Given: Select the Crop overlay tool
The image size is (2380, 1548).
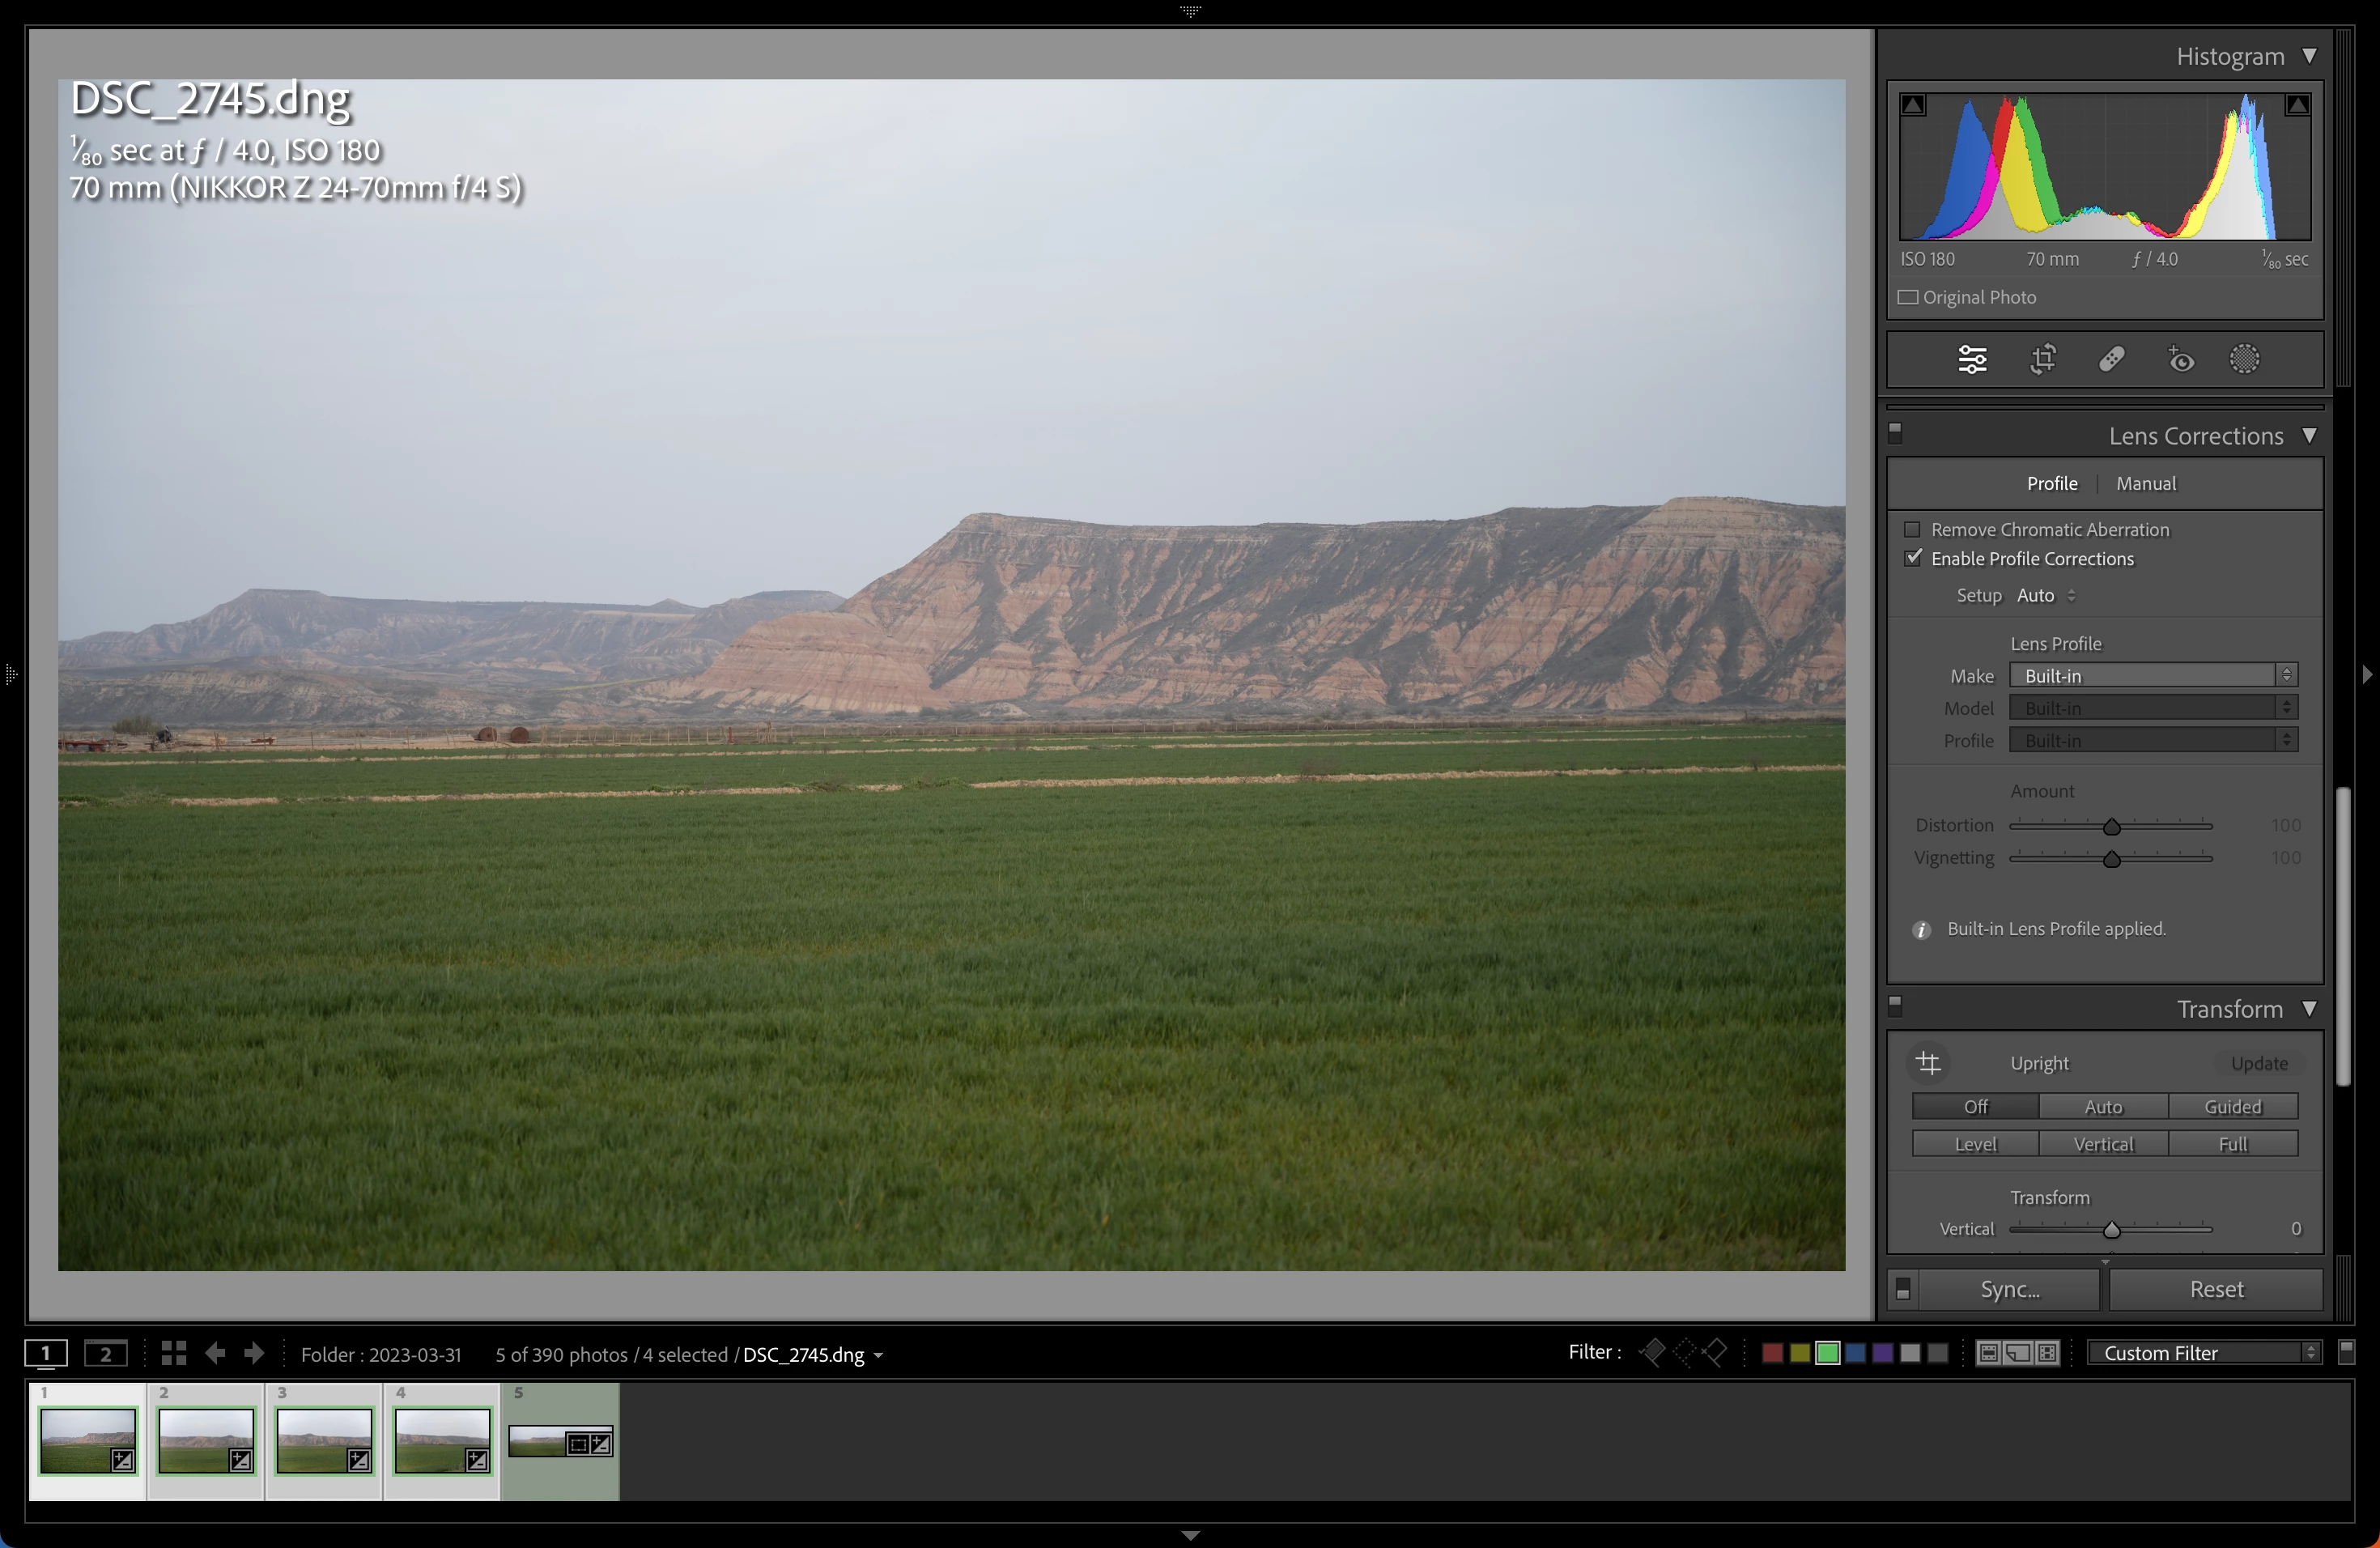Looking at the screenshot, I should [x=2043, y=359].
